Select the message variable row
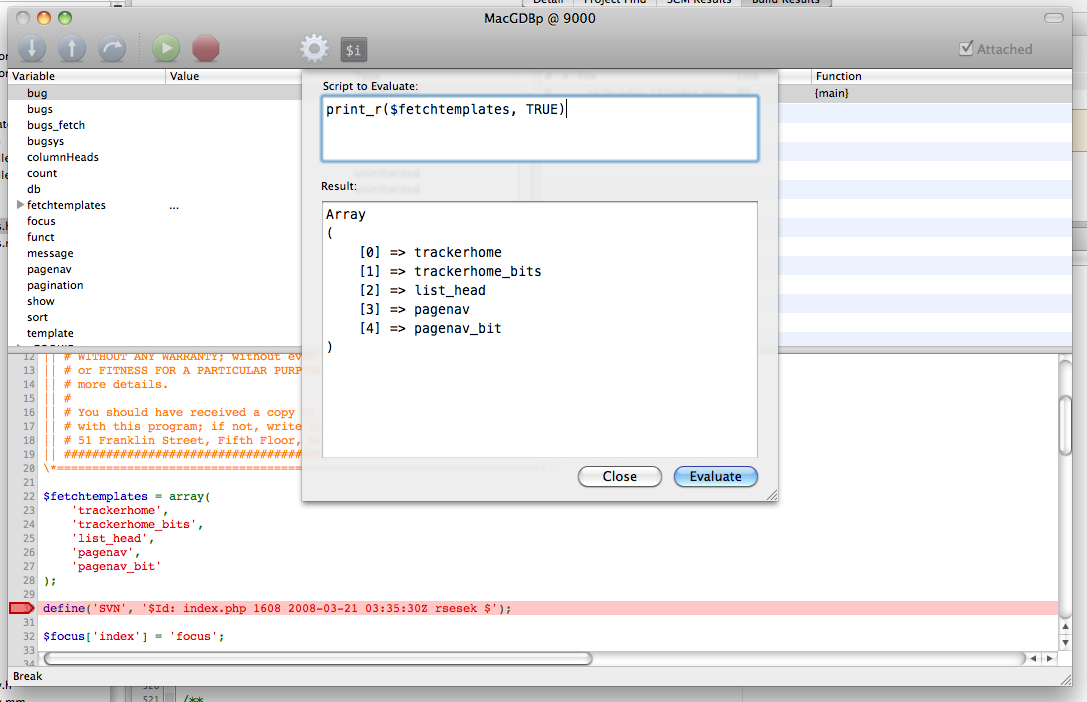 (155, 253)
